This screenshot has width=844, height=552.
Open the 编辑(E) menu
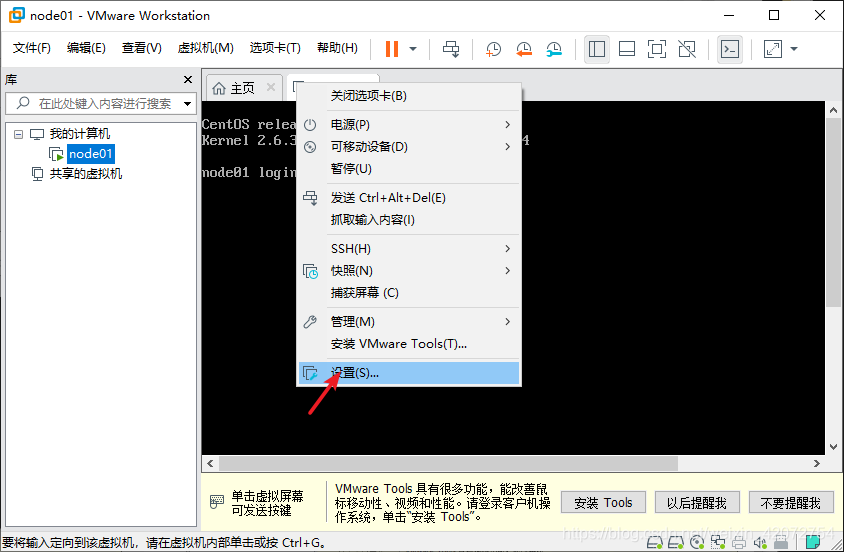click(x=86, y=48)
